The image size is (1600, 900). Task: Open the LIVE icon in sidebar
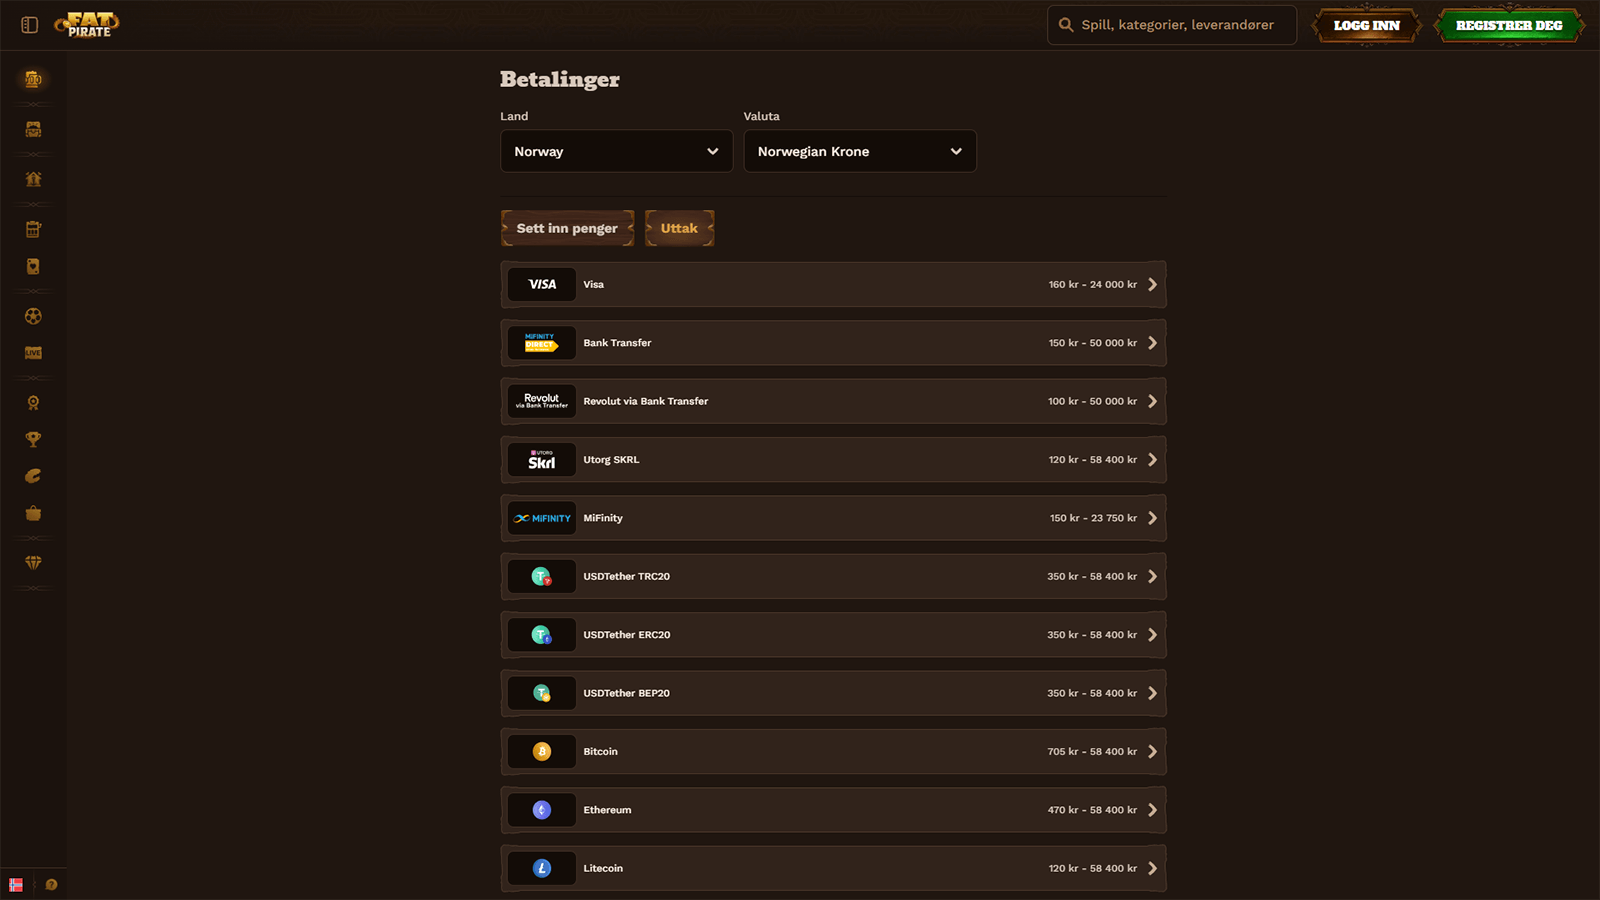(33, 353)
